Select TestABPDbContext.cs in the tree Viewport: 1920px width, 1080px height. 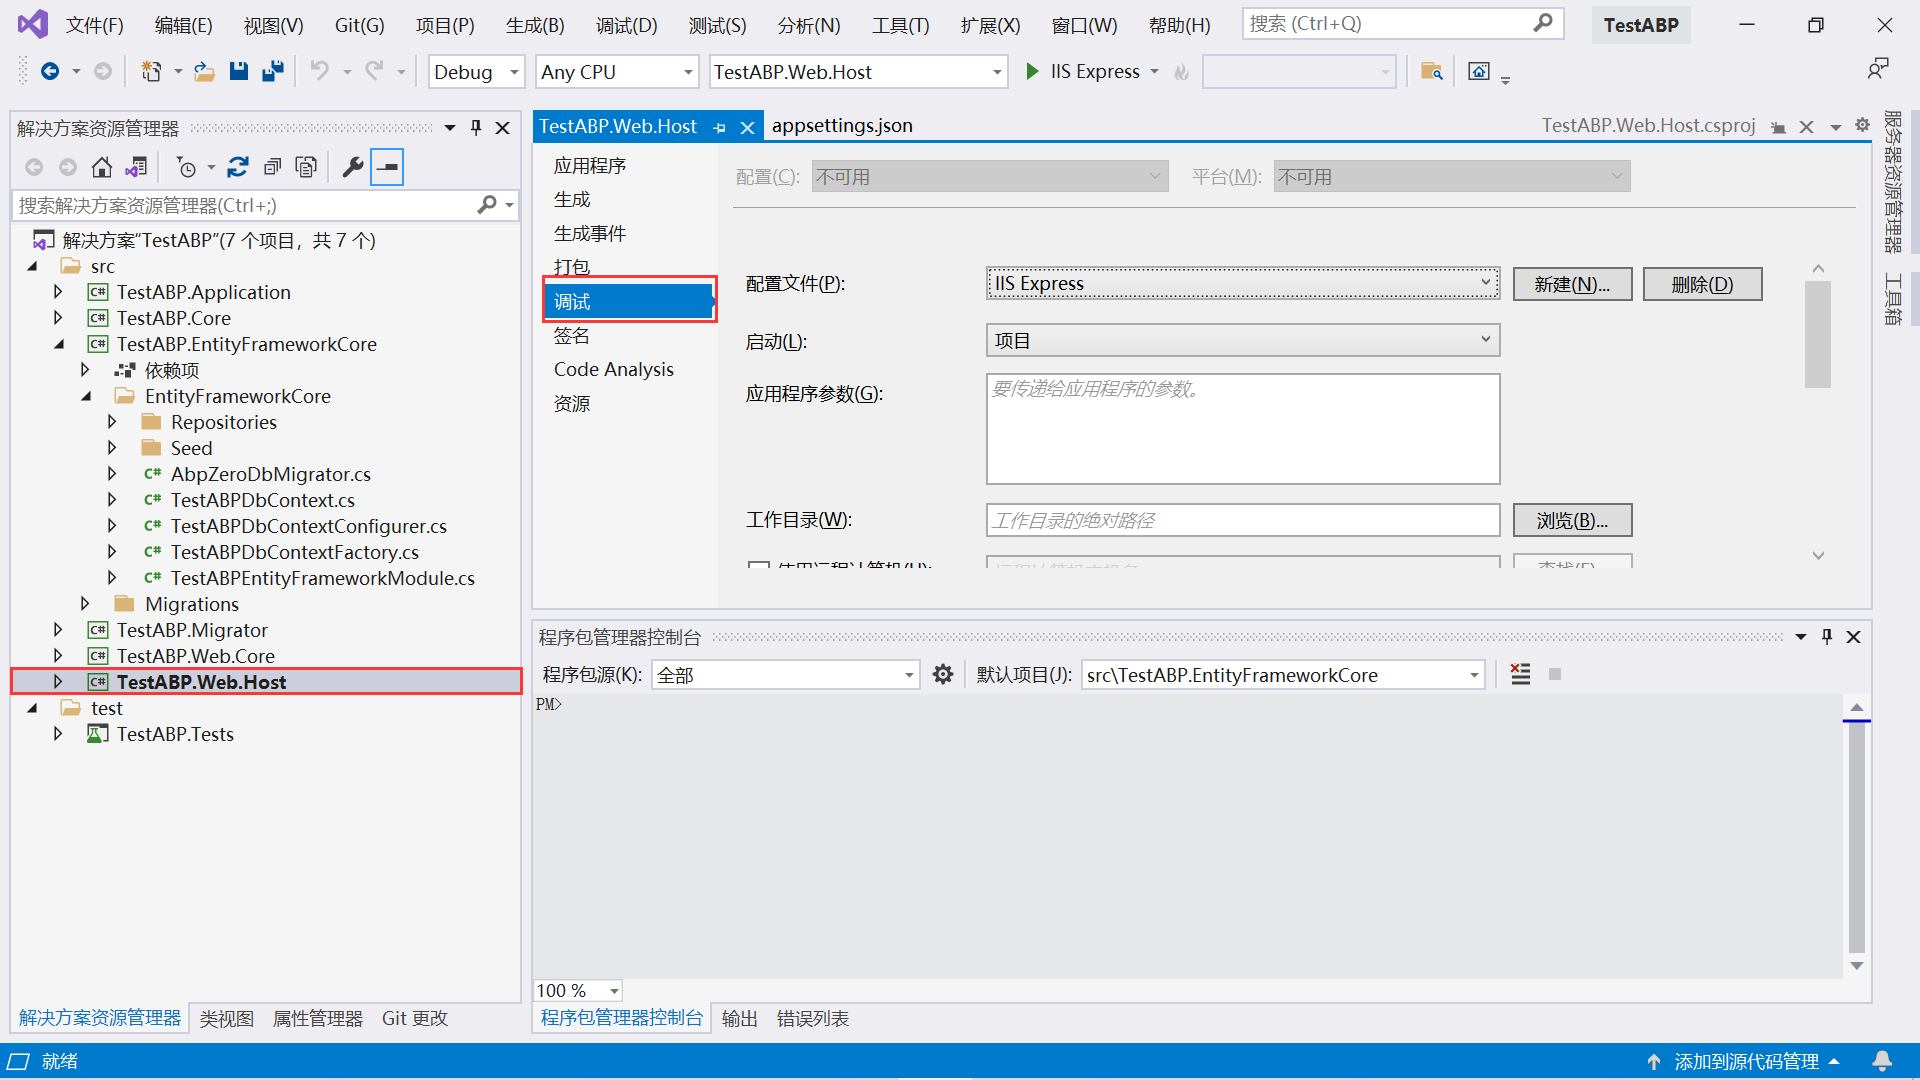(x=262, y=500)
